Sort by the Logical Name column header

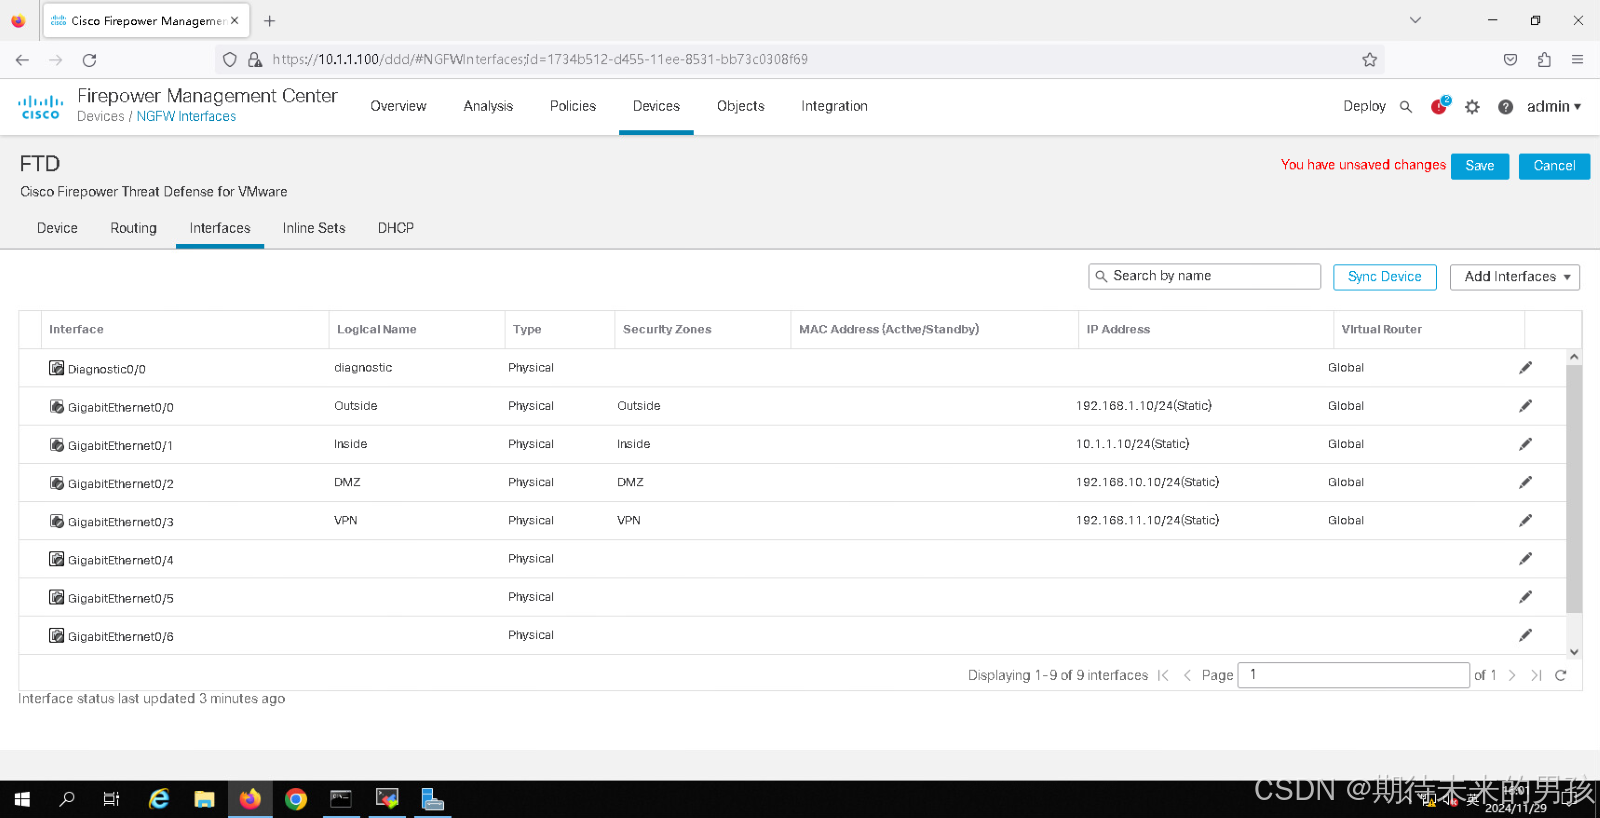click(x=377, y=329)
